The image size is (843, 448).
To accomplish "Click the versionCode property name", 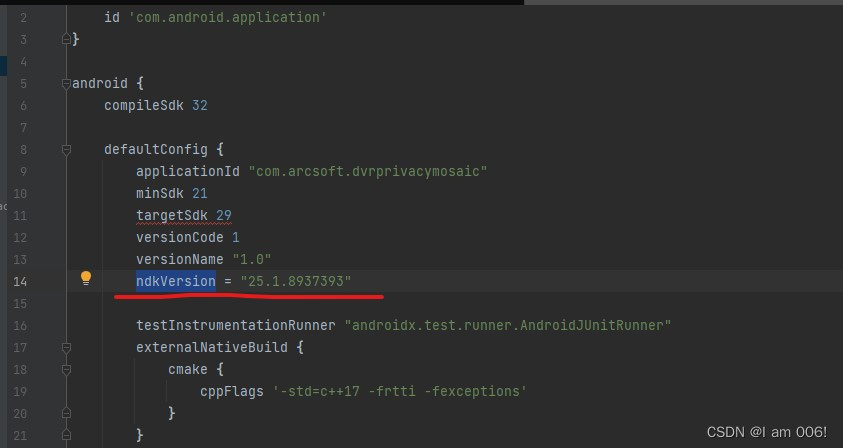I will click(180, 238).
